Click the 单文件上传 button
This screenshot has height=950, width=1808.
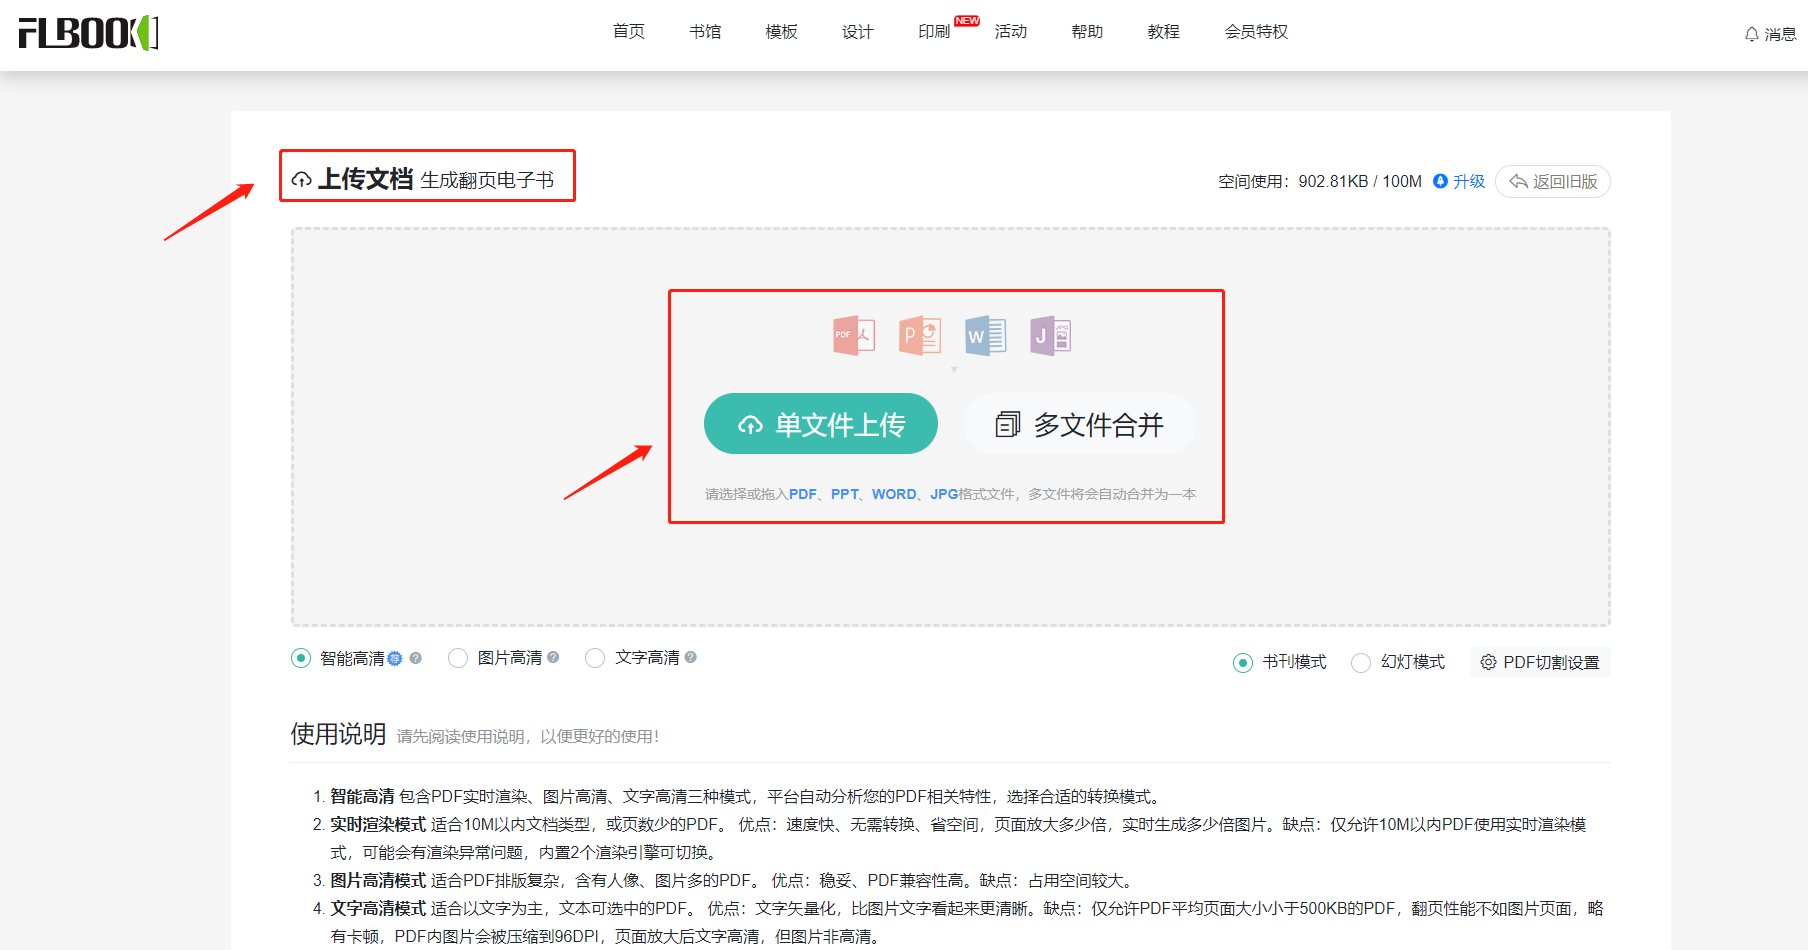[821, 424]
